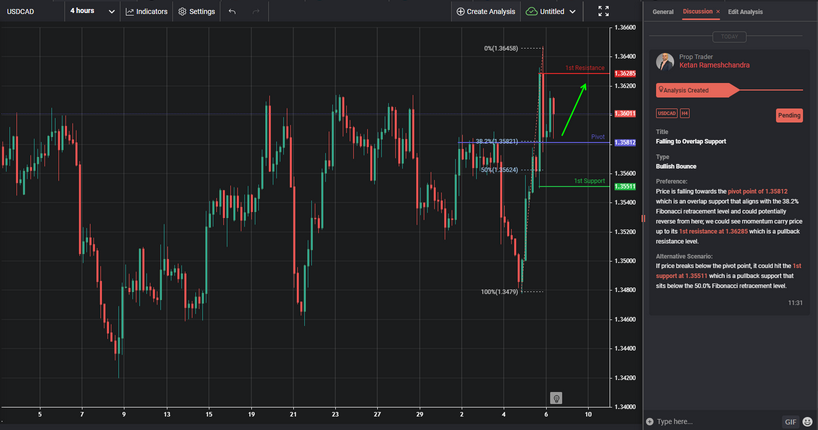Viewport: 818px width, 430px height.
Task: Open the emoji picker
Action: point(808,422)
